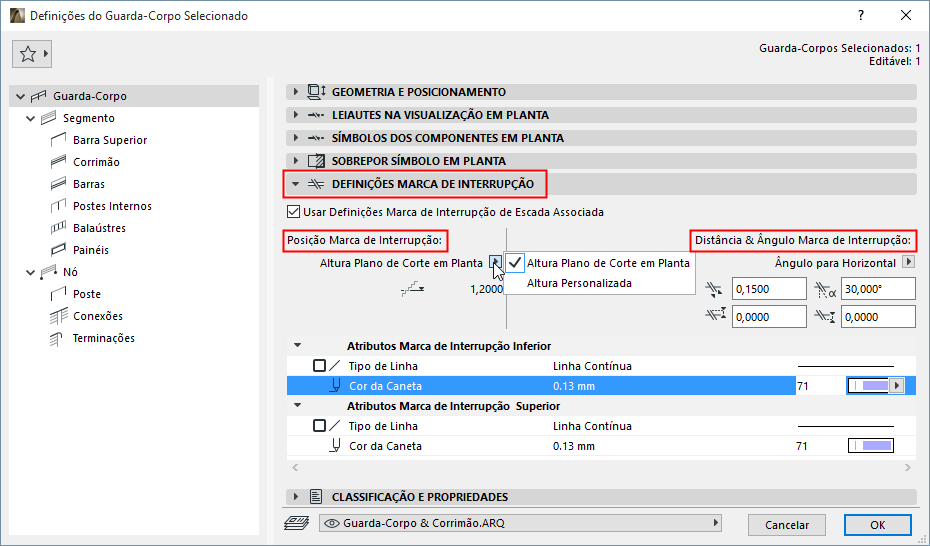The width and height of the screenshot is (930, 546).
Task: Expand Geometria e Posicionamento panel
Action: point(296,92)
